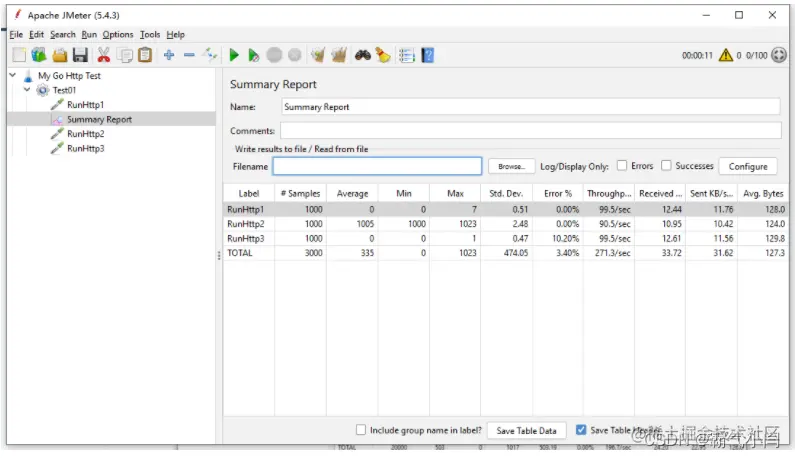Click the Average column header
Screen dimensions: 795x458
coord(352,193)
